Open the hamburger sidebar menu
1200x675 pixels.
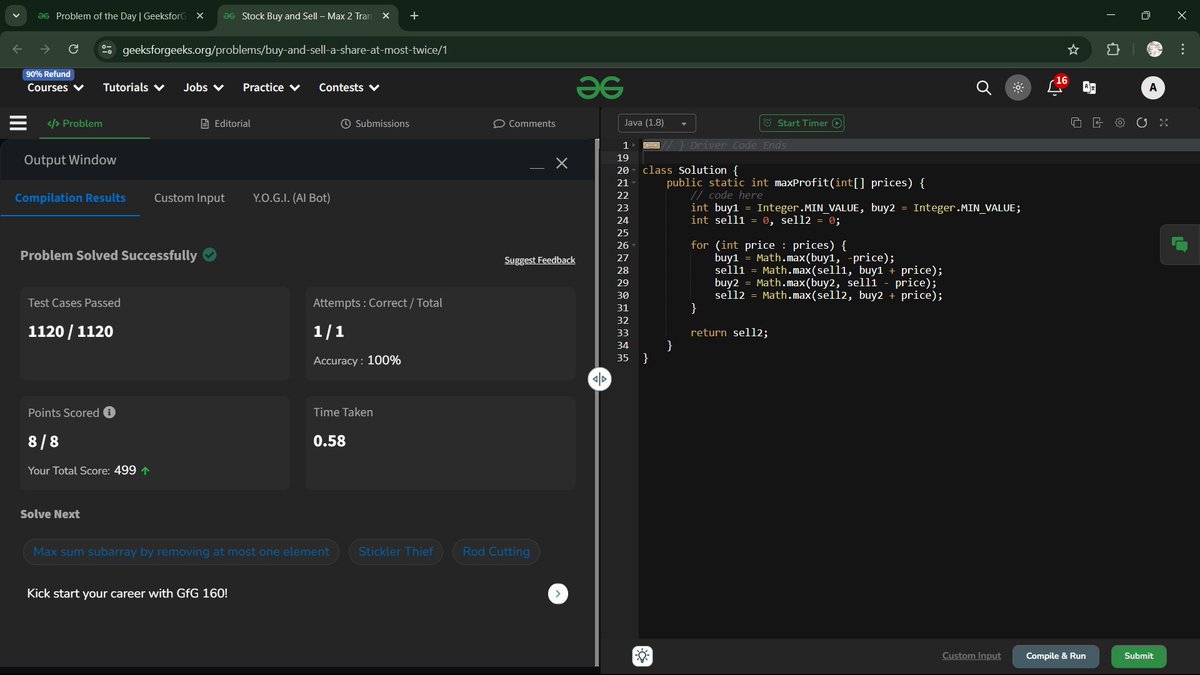(x=18, y=123)
